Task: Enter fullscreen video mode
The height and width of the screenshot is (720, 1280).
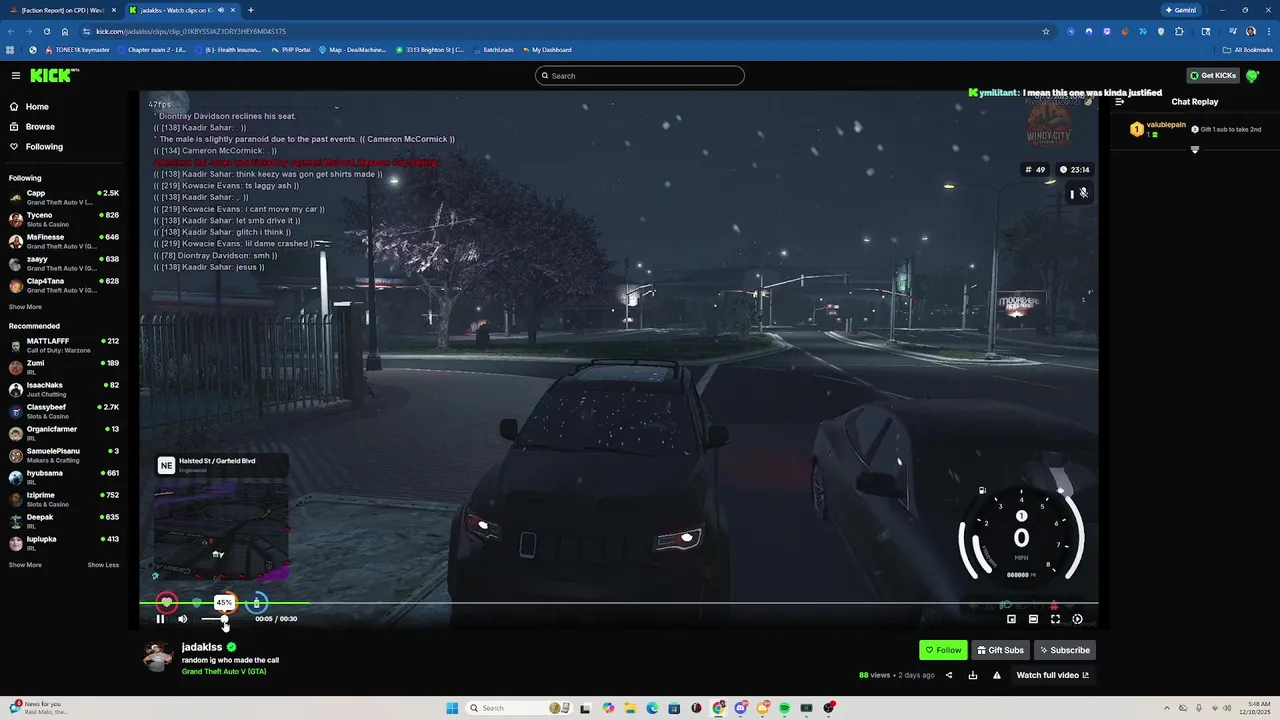Action: pos(1055,619)
